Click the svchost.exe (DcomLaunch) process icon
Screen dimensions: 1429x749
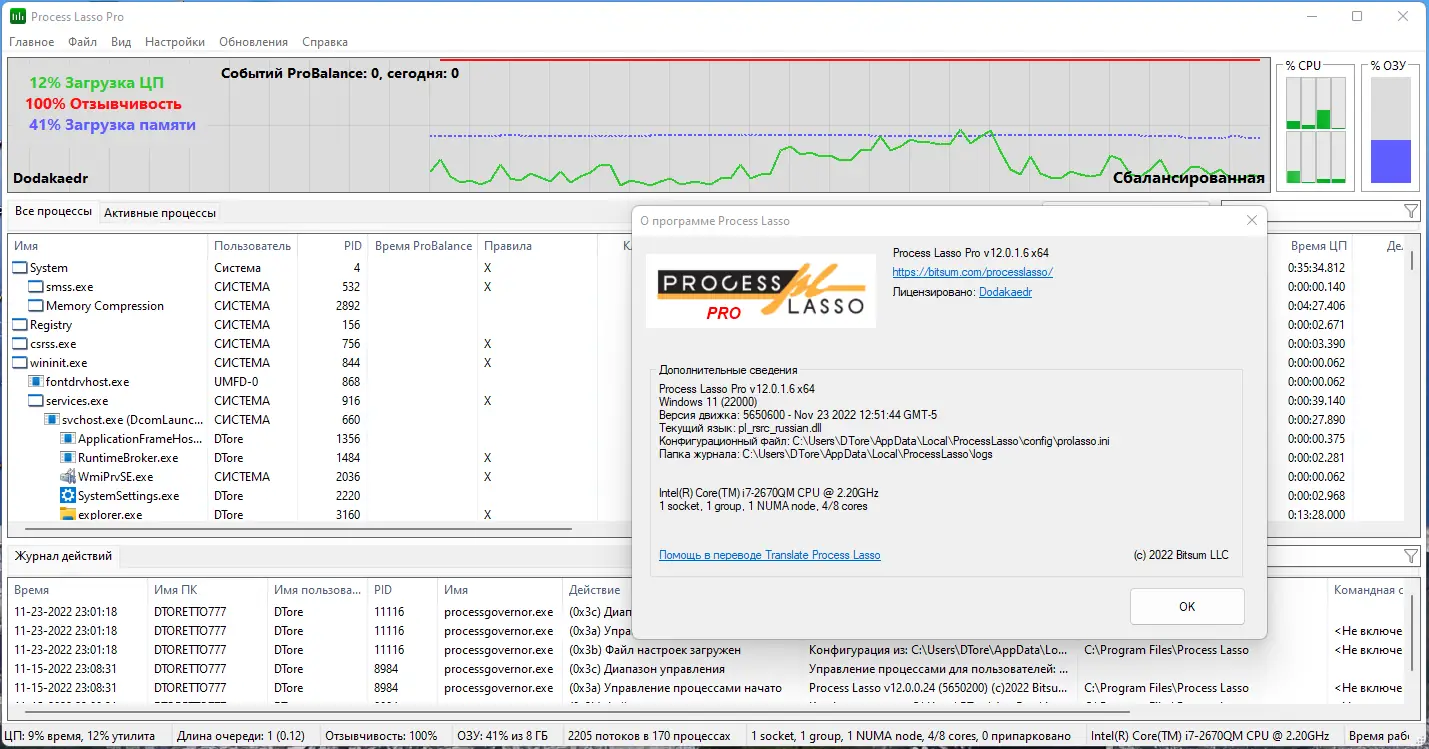point(52,420)
